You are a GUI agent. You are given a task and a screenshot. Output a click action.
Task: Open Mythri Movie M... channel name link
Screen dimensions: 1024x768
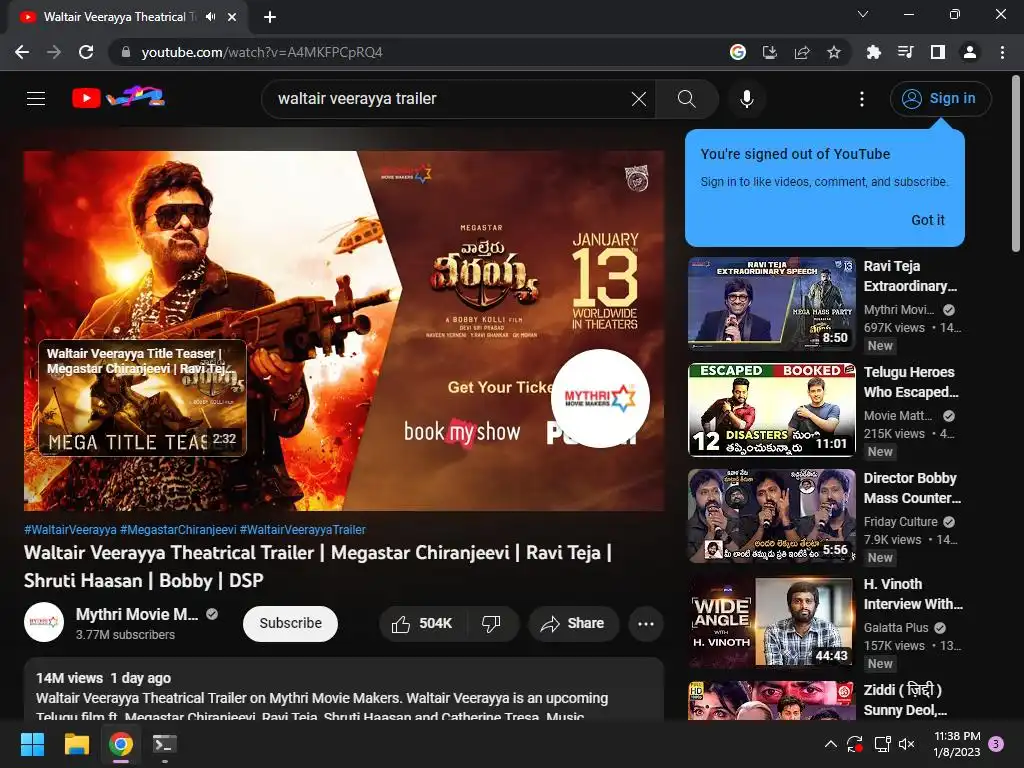point(137,614)
